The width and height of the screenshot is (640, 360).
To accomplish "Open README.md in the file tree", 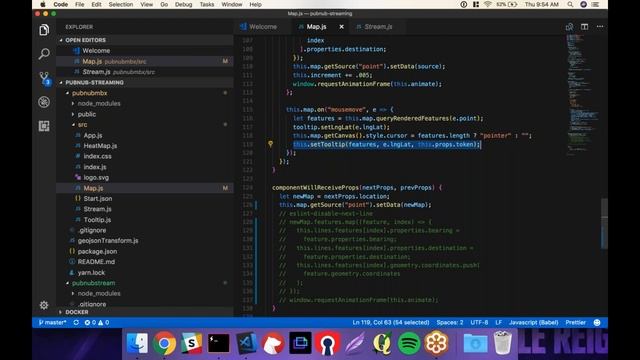I will (x=96, y=262).
